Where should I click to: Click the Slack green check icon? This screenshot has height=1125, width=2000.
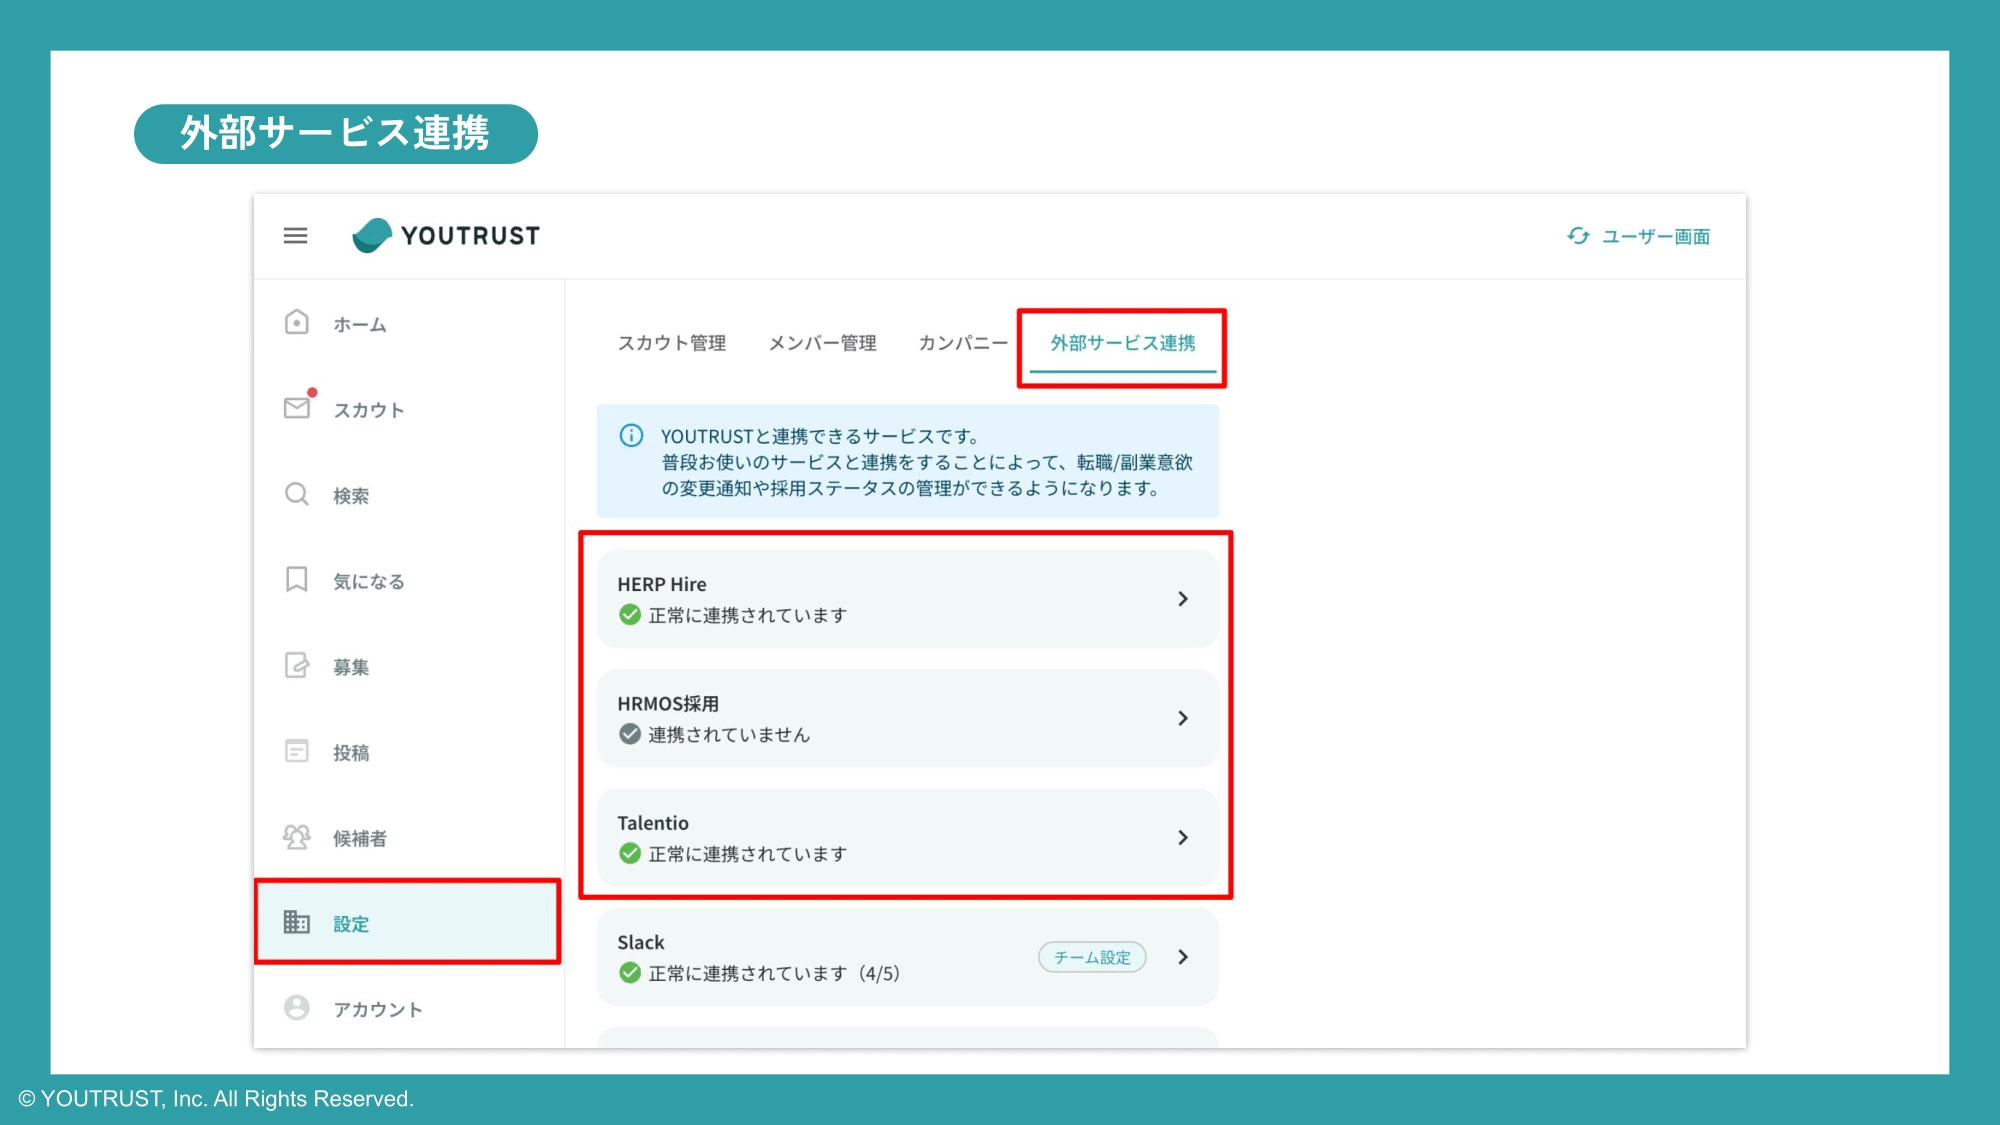pos(630,972)
